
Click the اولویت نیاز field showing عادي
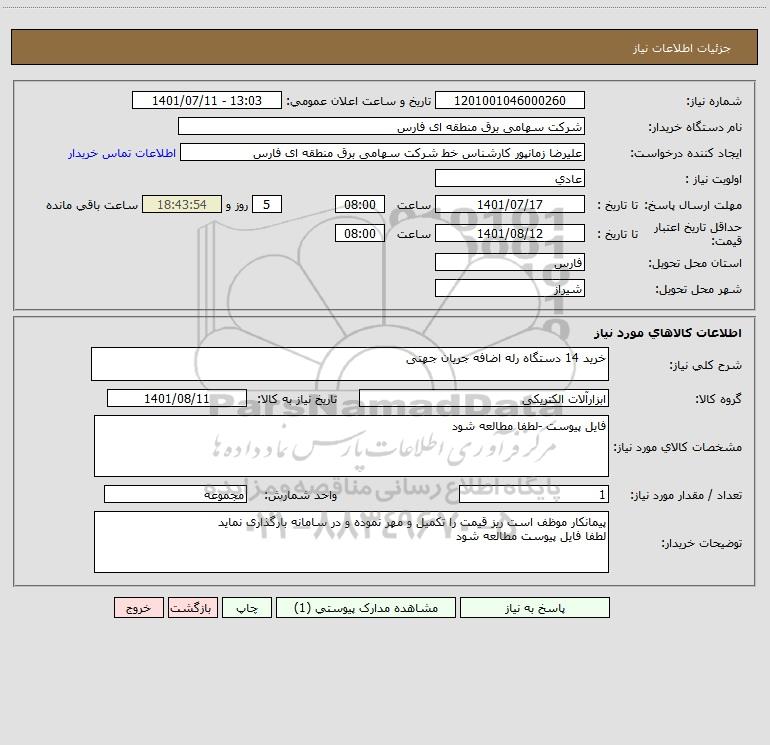(510, 178)
